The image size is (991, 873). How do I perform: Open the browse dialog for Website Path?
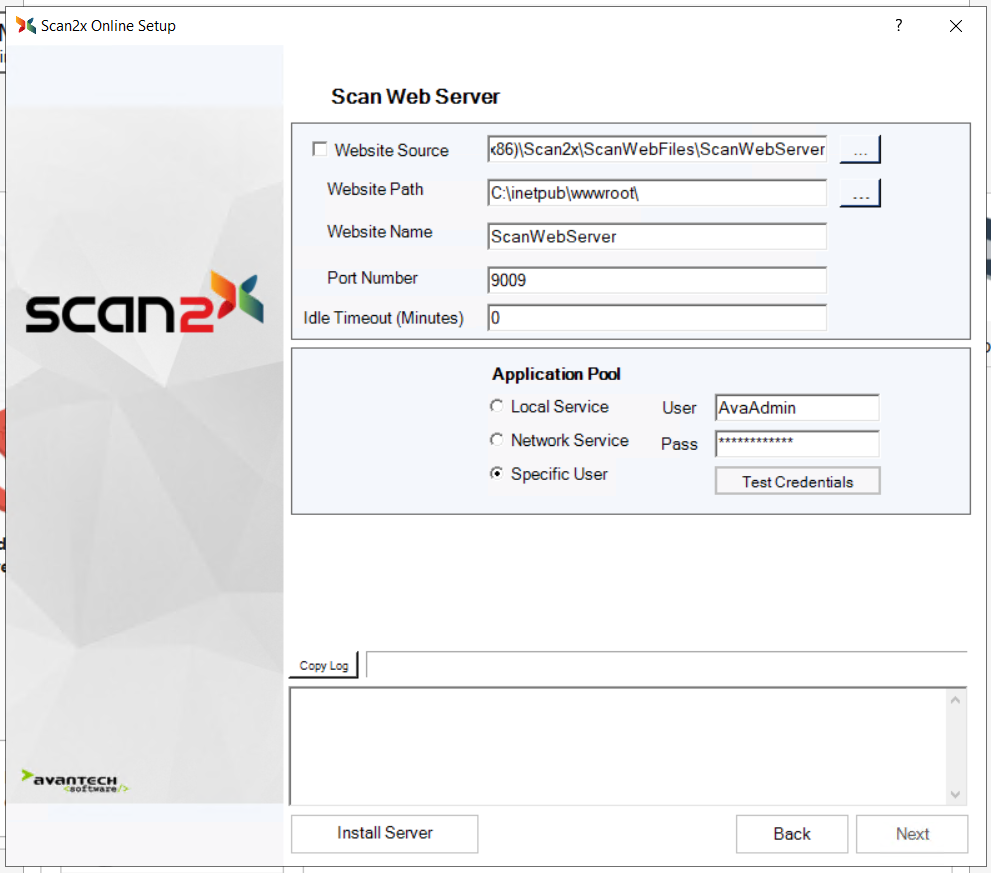[x=859, y=193]
